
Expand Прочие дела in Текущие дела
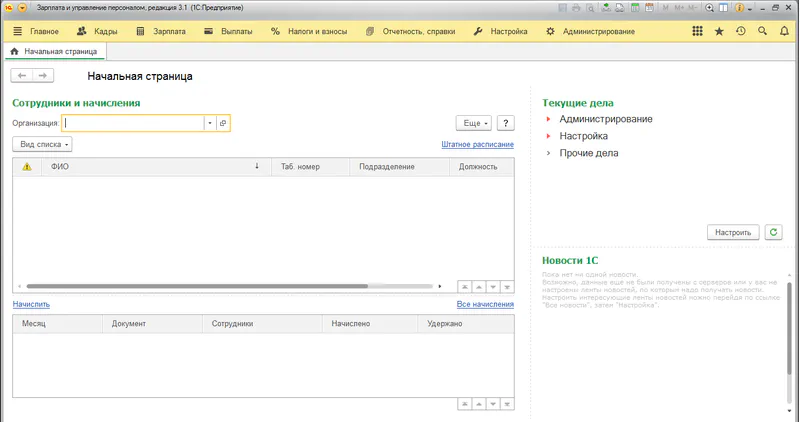pyautogui.click(x=548, y=153)
